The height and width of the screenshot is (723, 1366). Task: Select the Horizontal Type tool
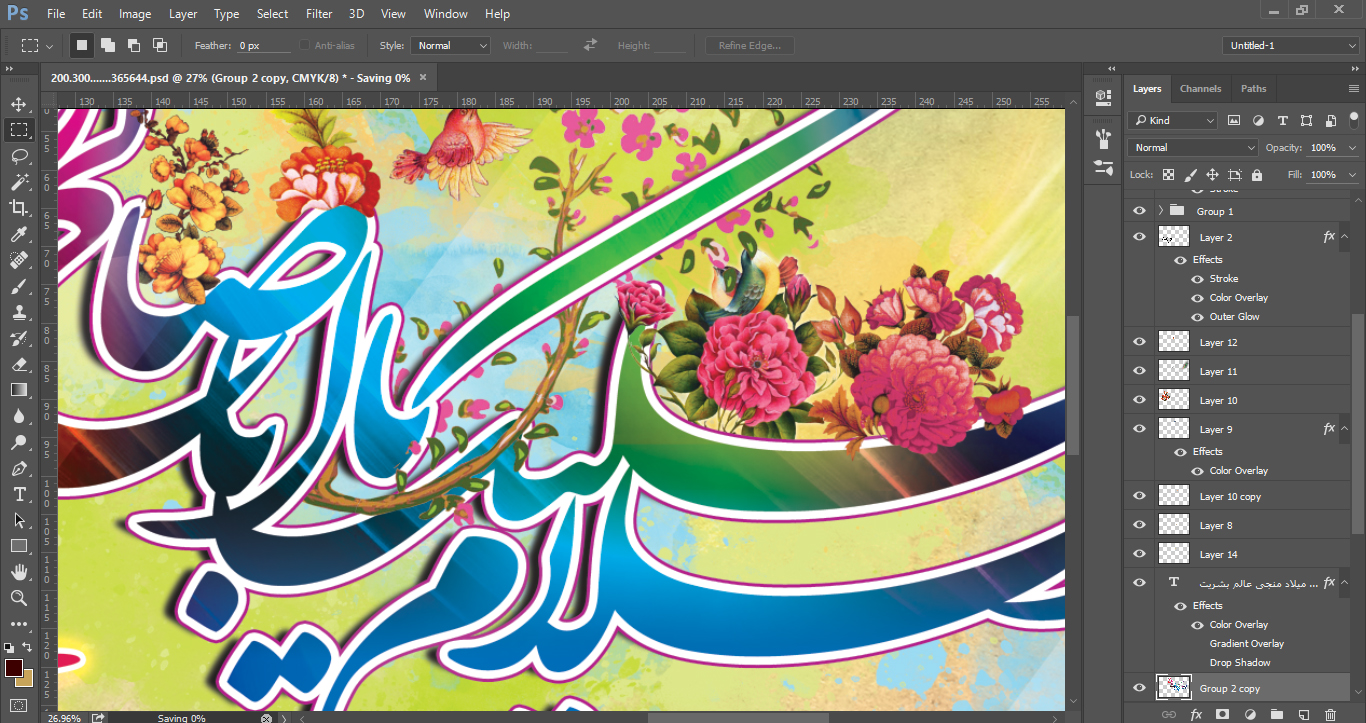[19, 494]
